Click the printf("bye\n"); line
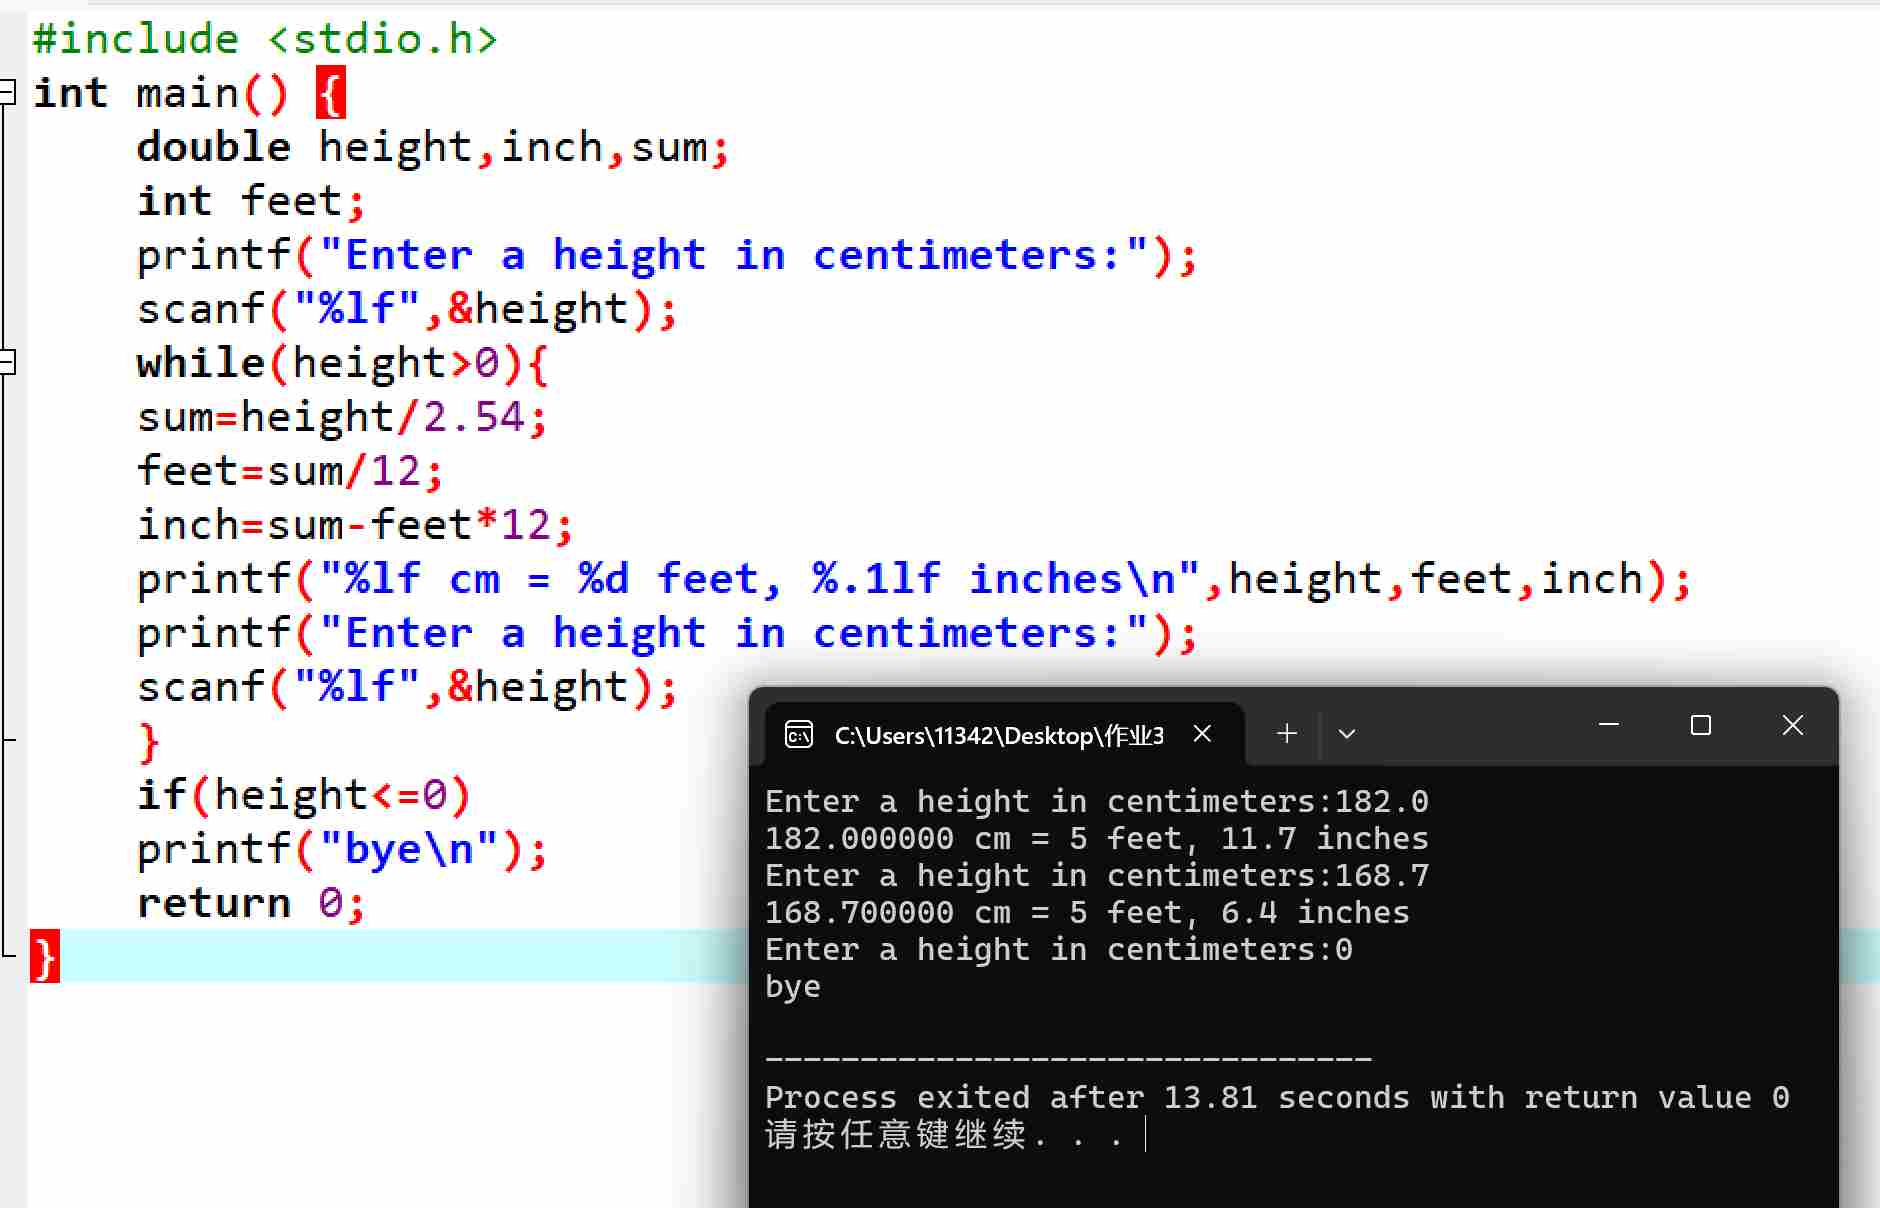This screenshot has height=1208, width=1880. [x=343, y=849]
